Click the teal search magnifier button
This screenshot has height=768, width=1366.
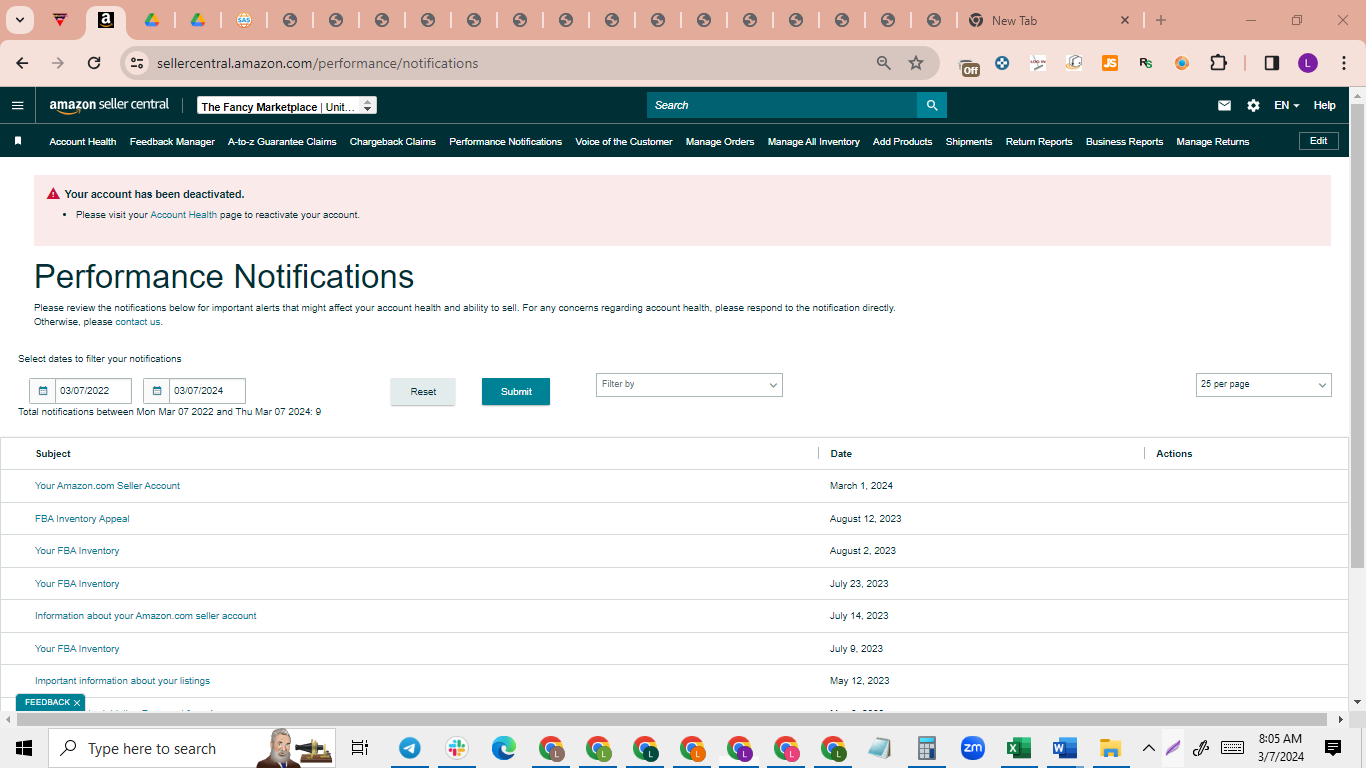[932, 105]
